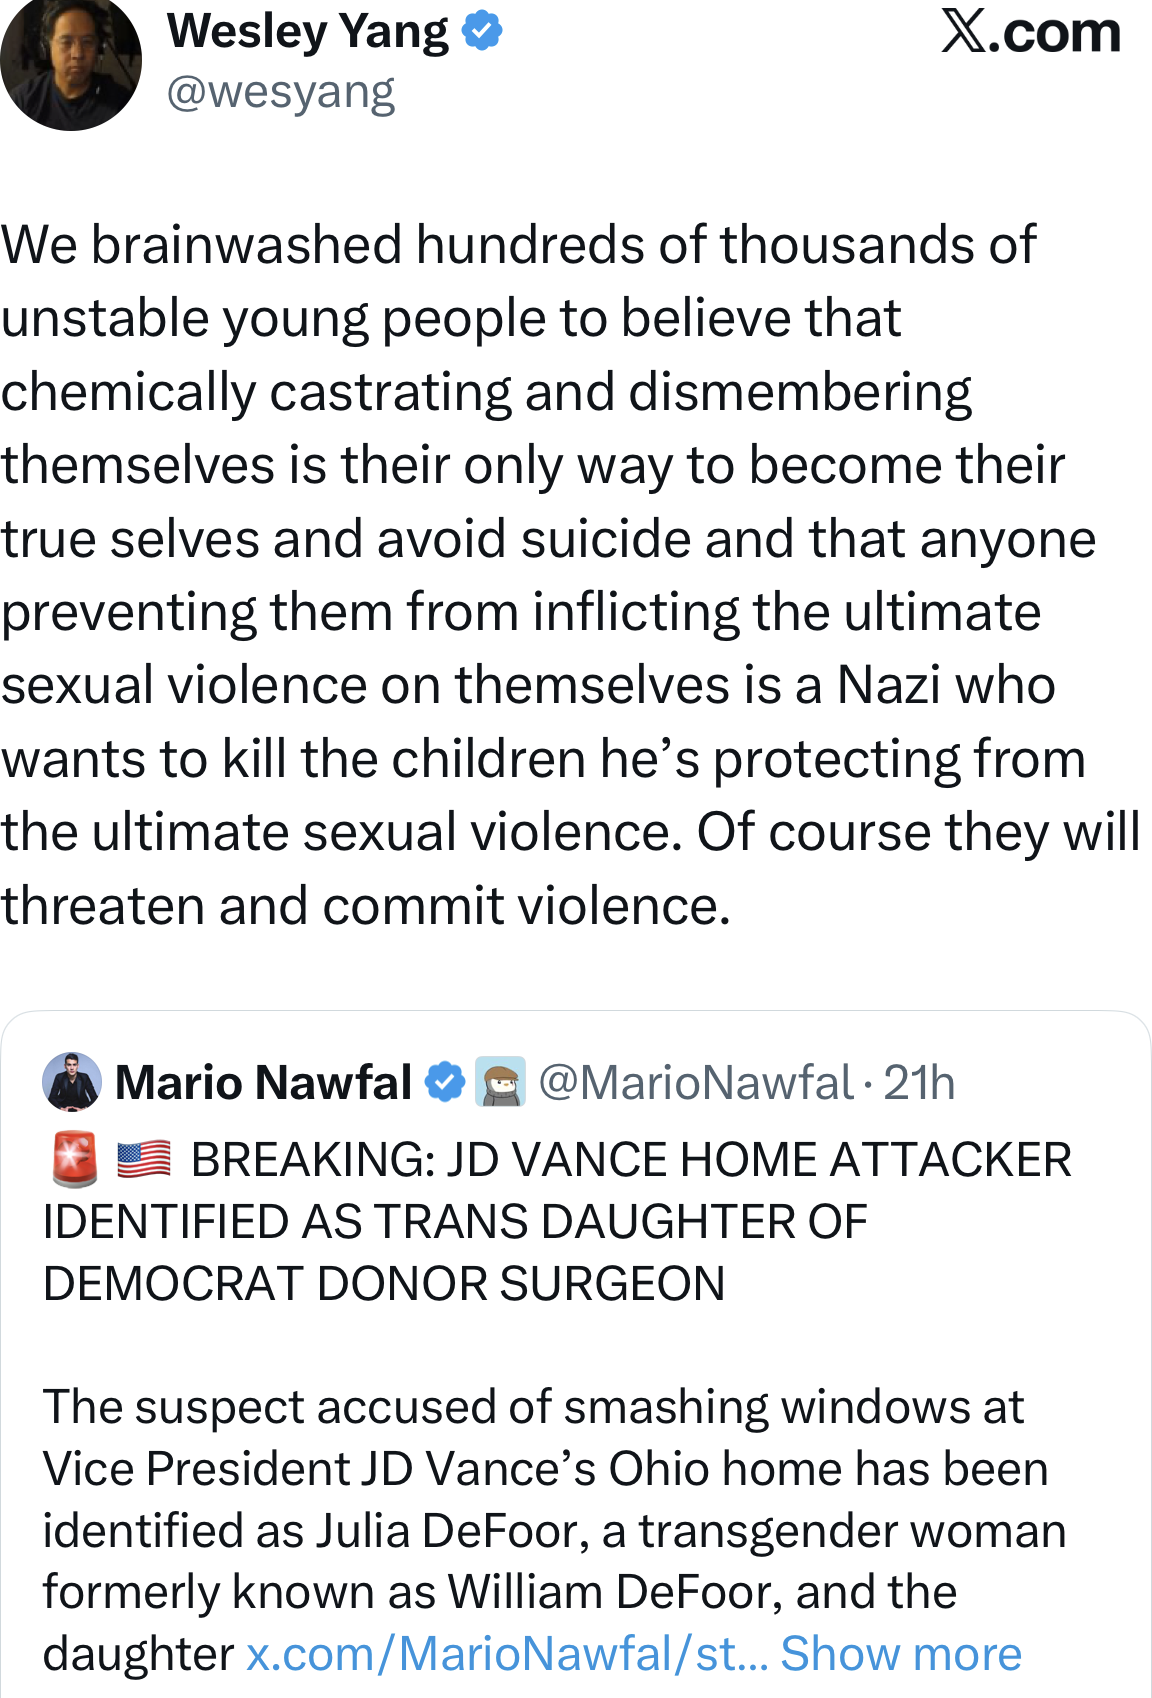The image size is (1152, 1698).
Task: Click the Wesley Yang display name
Action: click(x=307, y=32)
